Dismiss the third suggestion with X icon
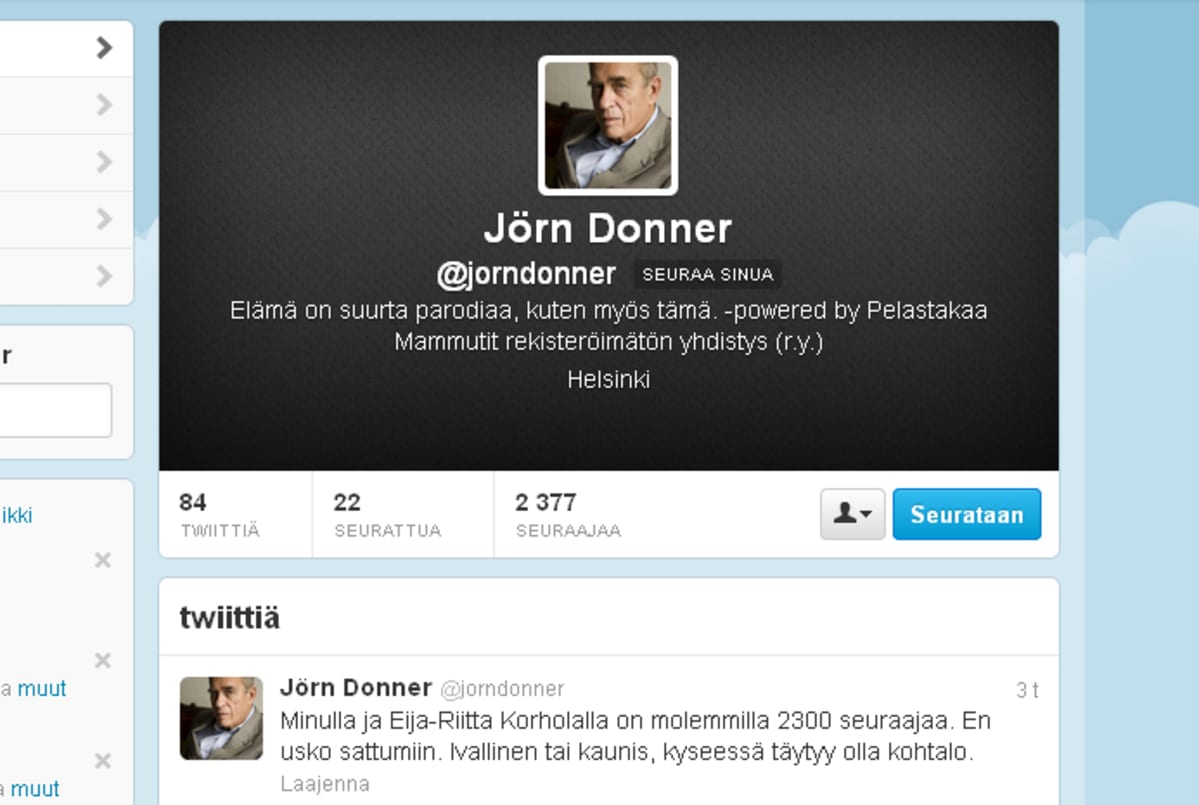Viewport: 1199px width, 805px height. tap(102, 761)
